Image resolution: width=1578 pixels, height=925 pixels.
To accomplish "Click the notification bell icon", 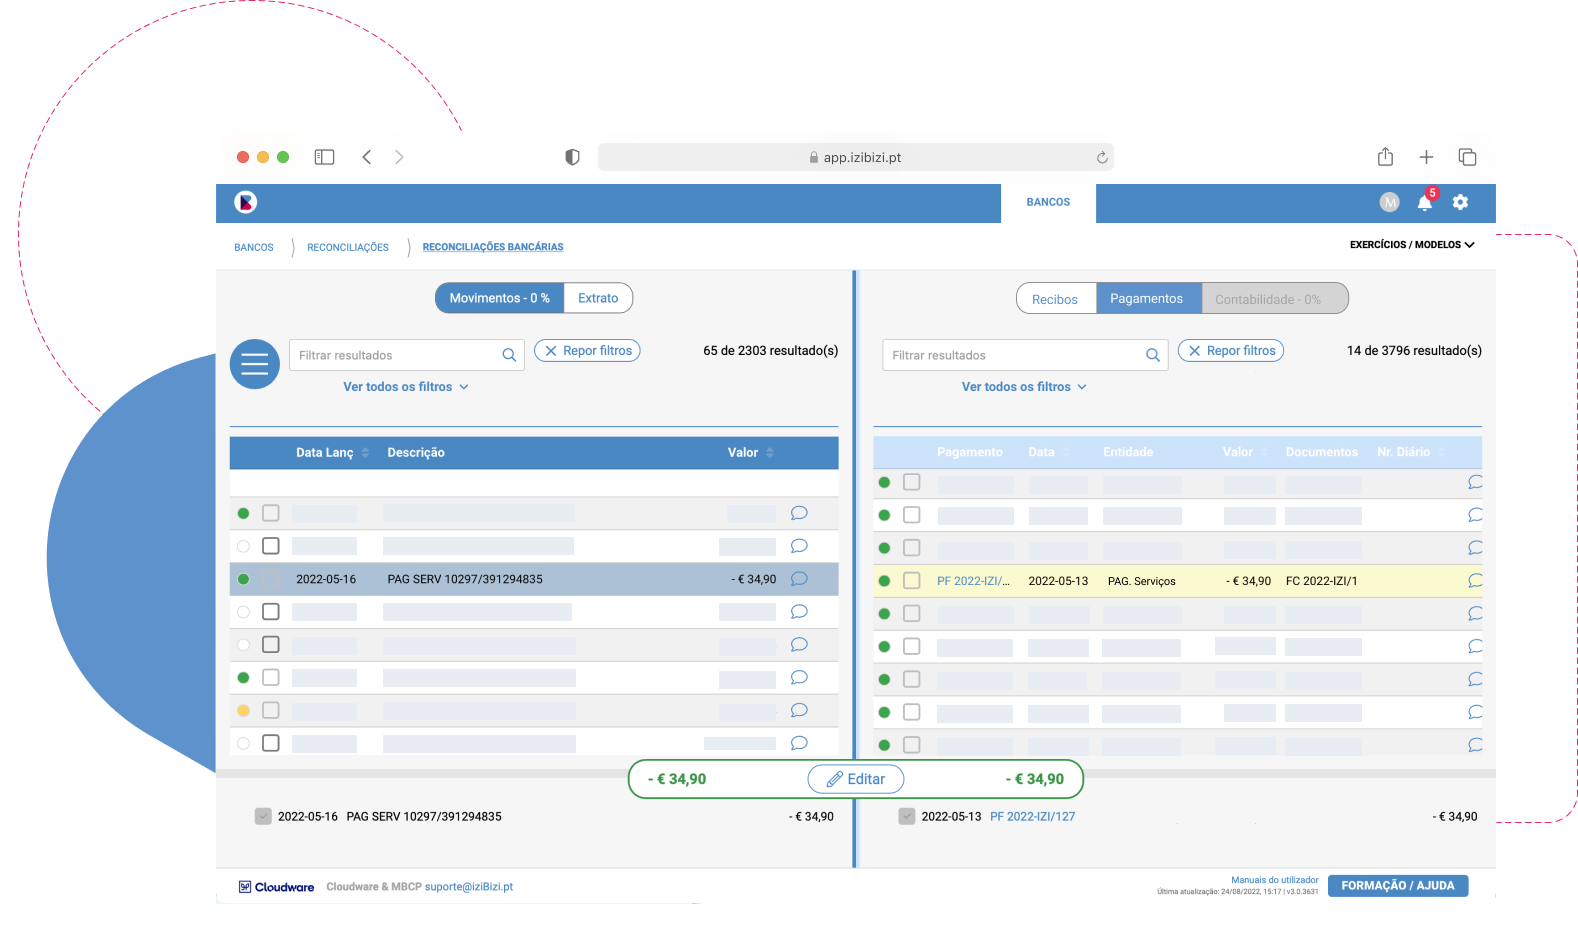I will point(1424,203).
